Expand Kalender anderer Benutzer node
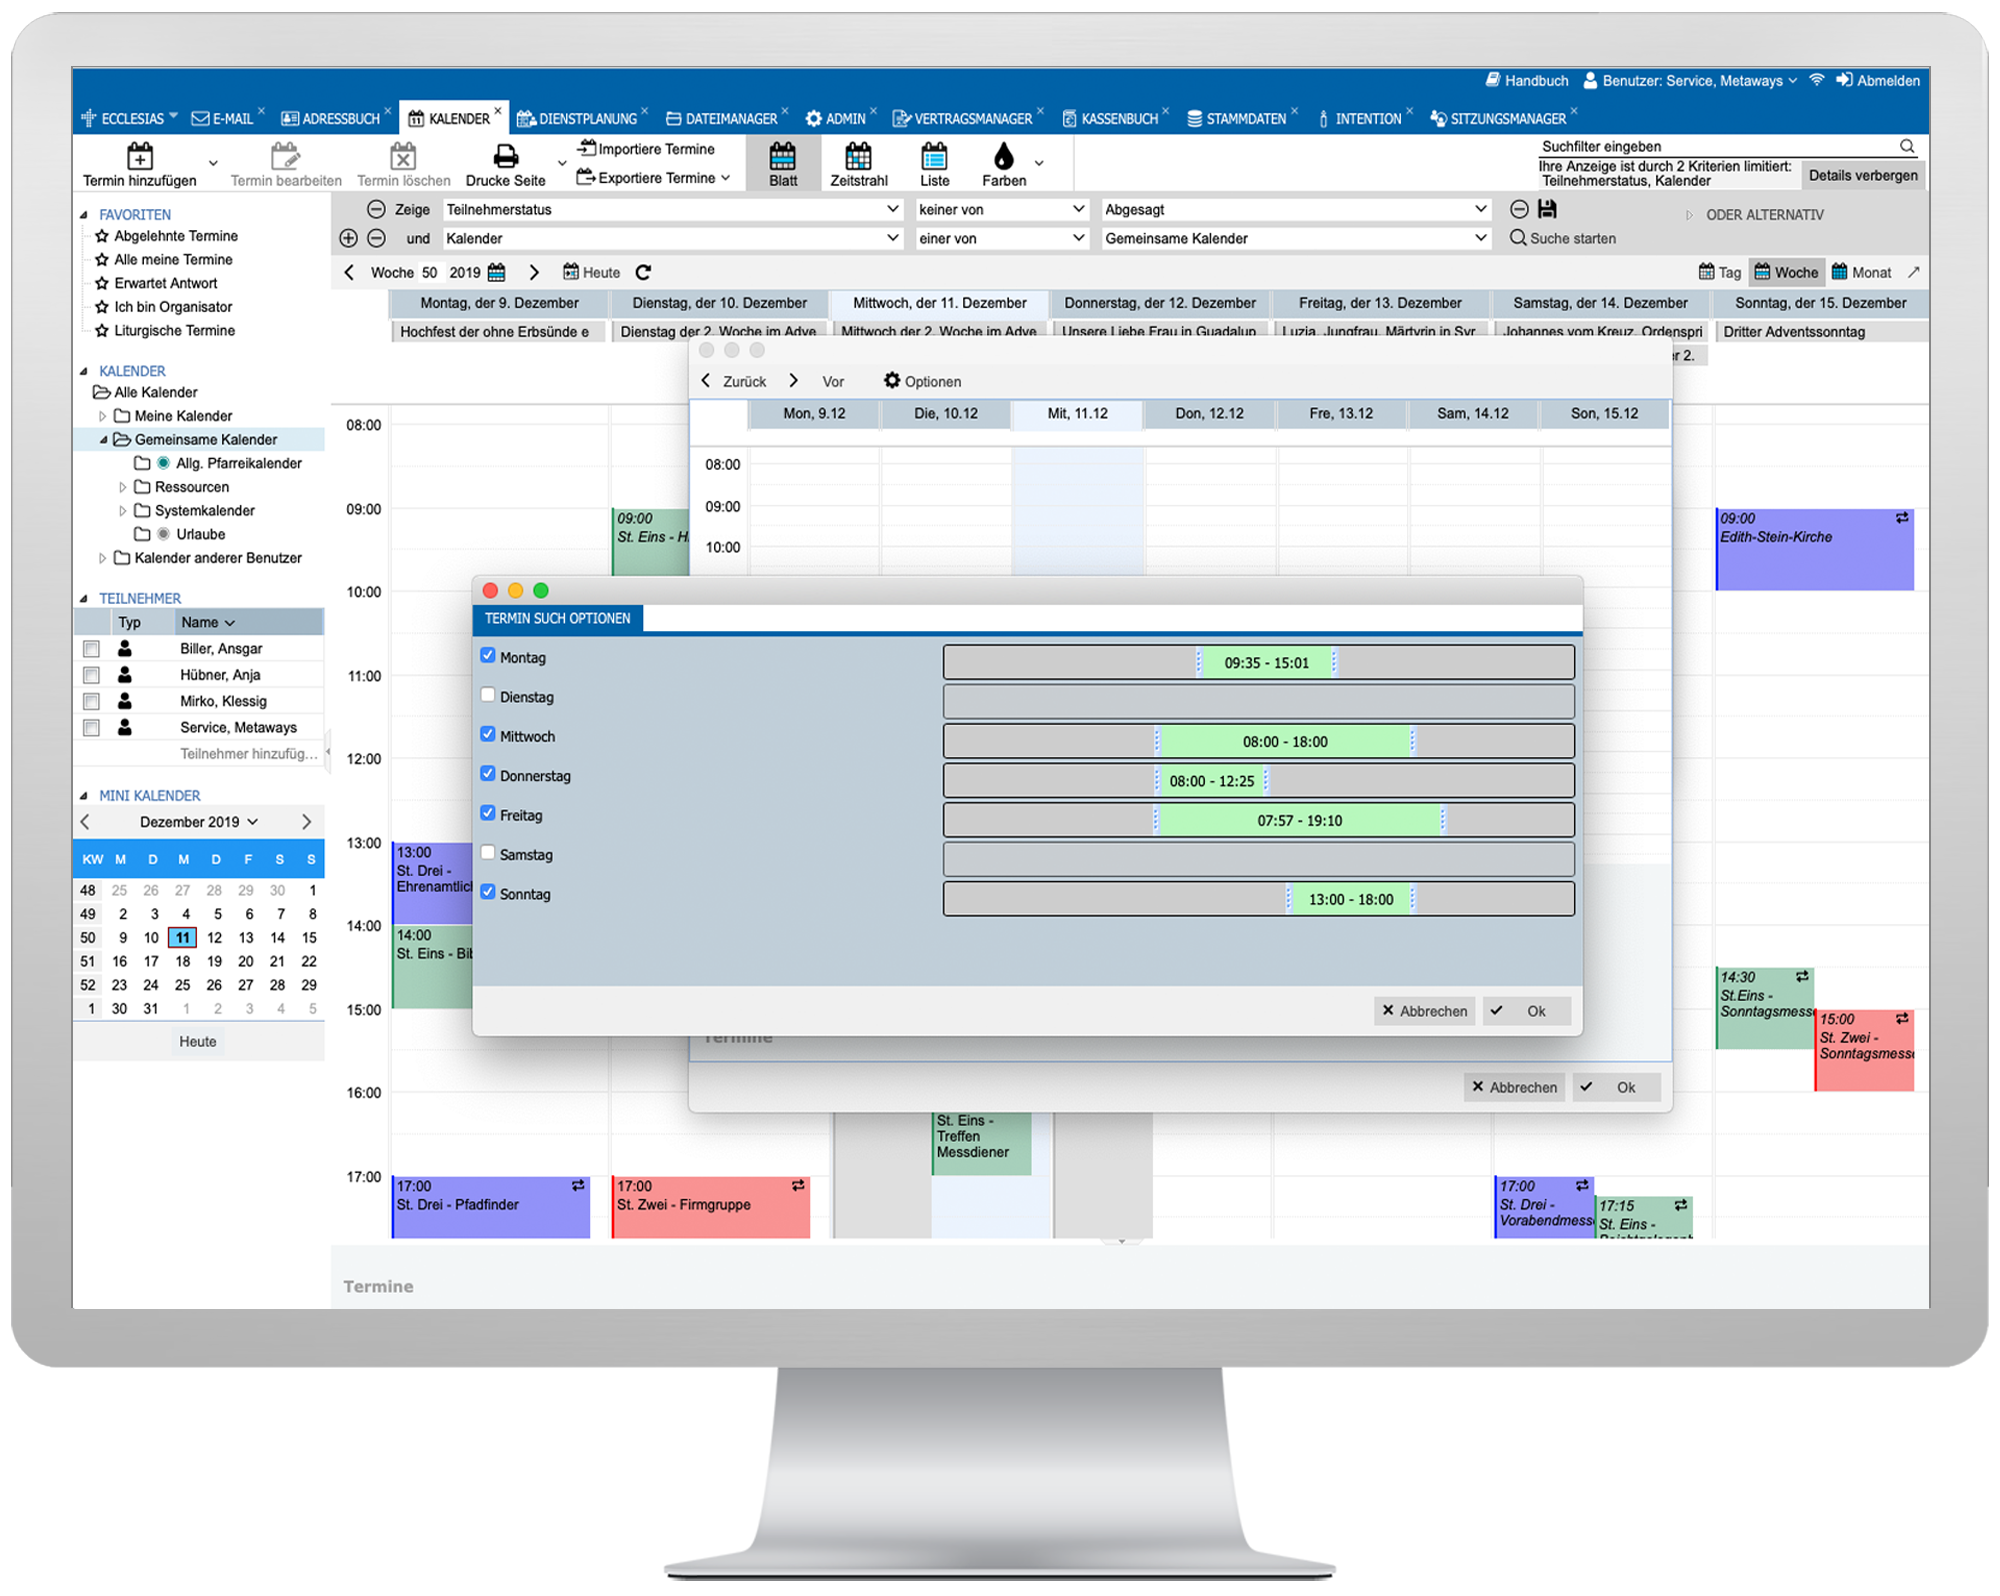This screenshot has width=2000, height=1596. tap(102, 558)
